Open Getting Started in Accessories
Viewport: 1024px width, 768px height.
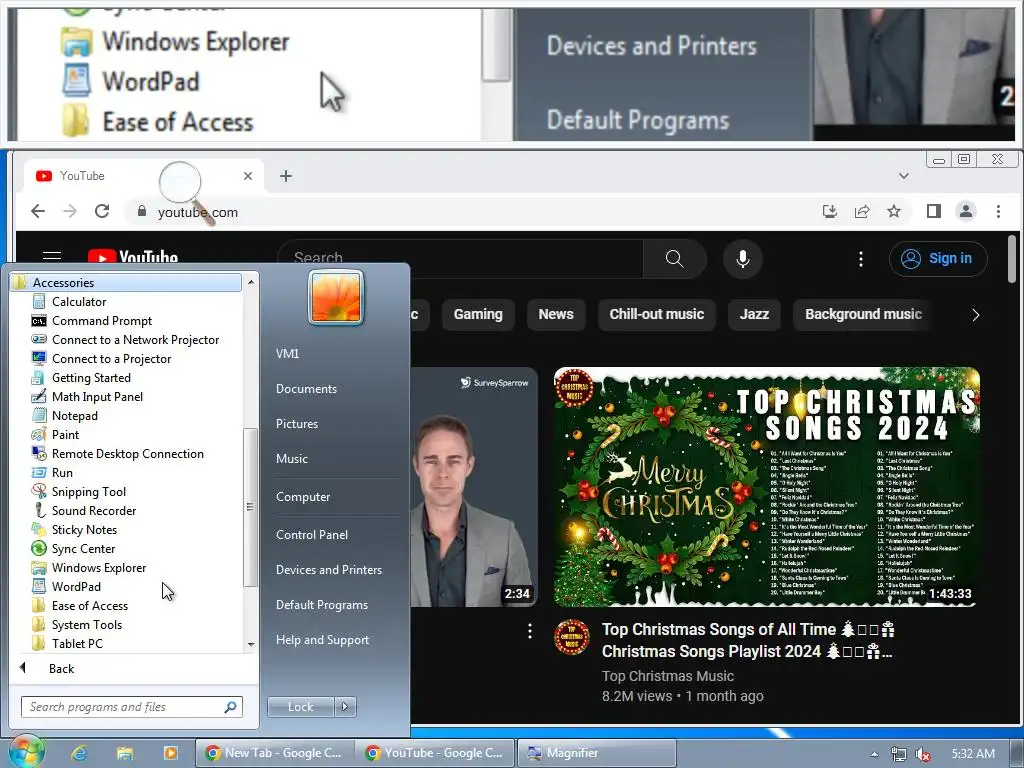click(x=91, y=377)
